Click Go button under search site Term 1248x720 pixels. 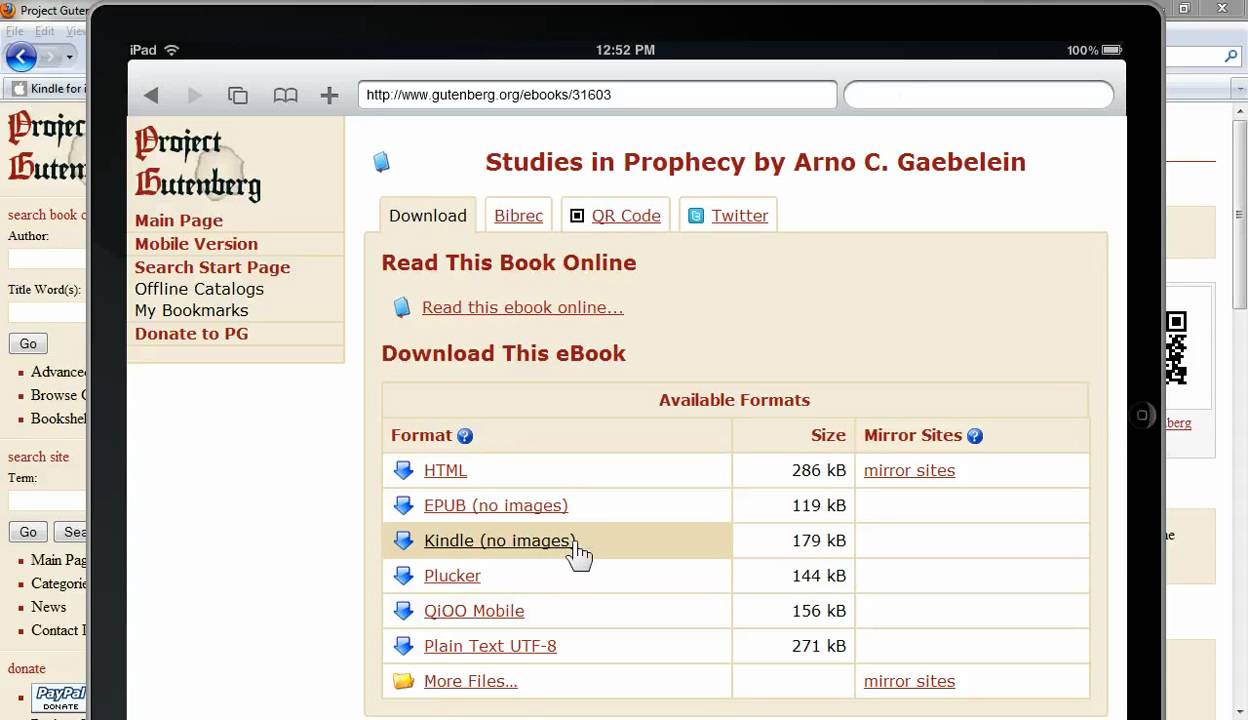(x=28, y=532)
